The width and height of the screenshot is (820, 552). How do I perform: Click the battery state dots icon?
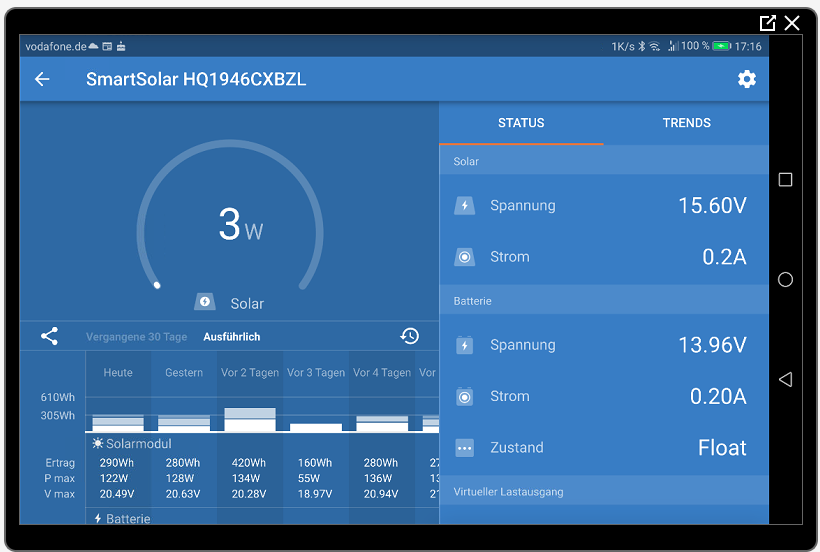point(464,448)
